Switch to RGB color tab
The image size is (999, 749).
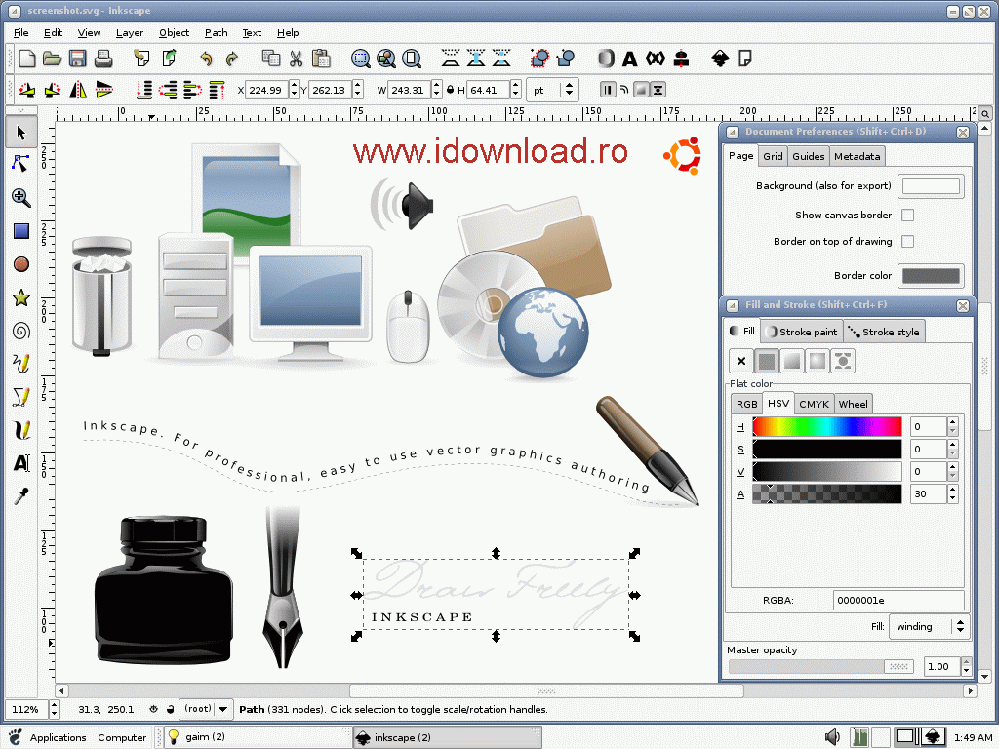point(747,404)
